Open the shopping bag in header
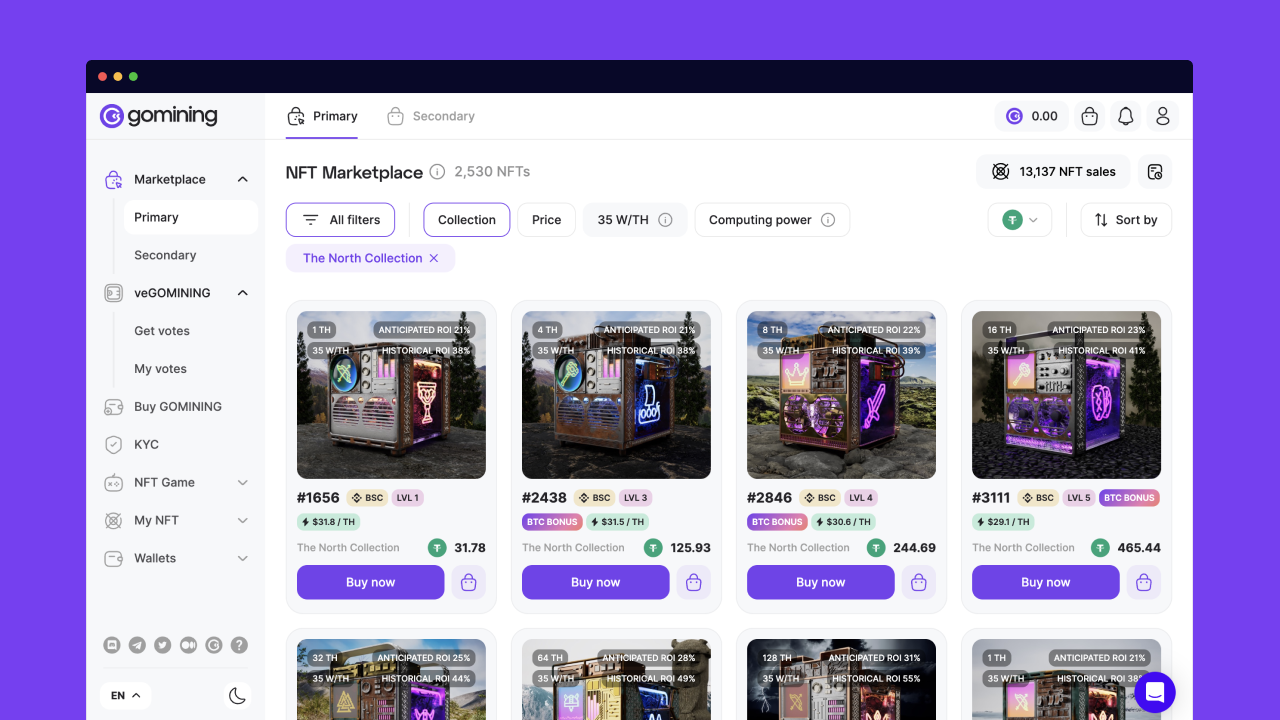This screenshot has width=1280, height=720. pos(1089,117)
